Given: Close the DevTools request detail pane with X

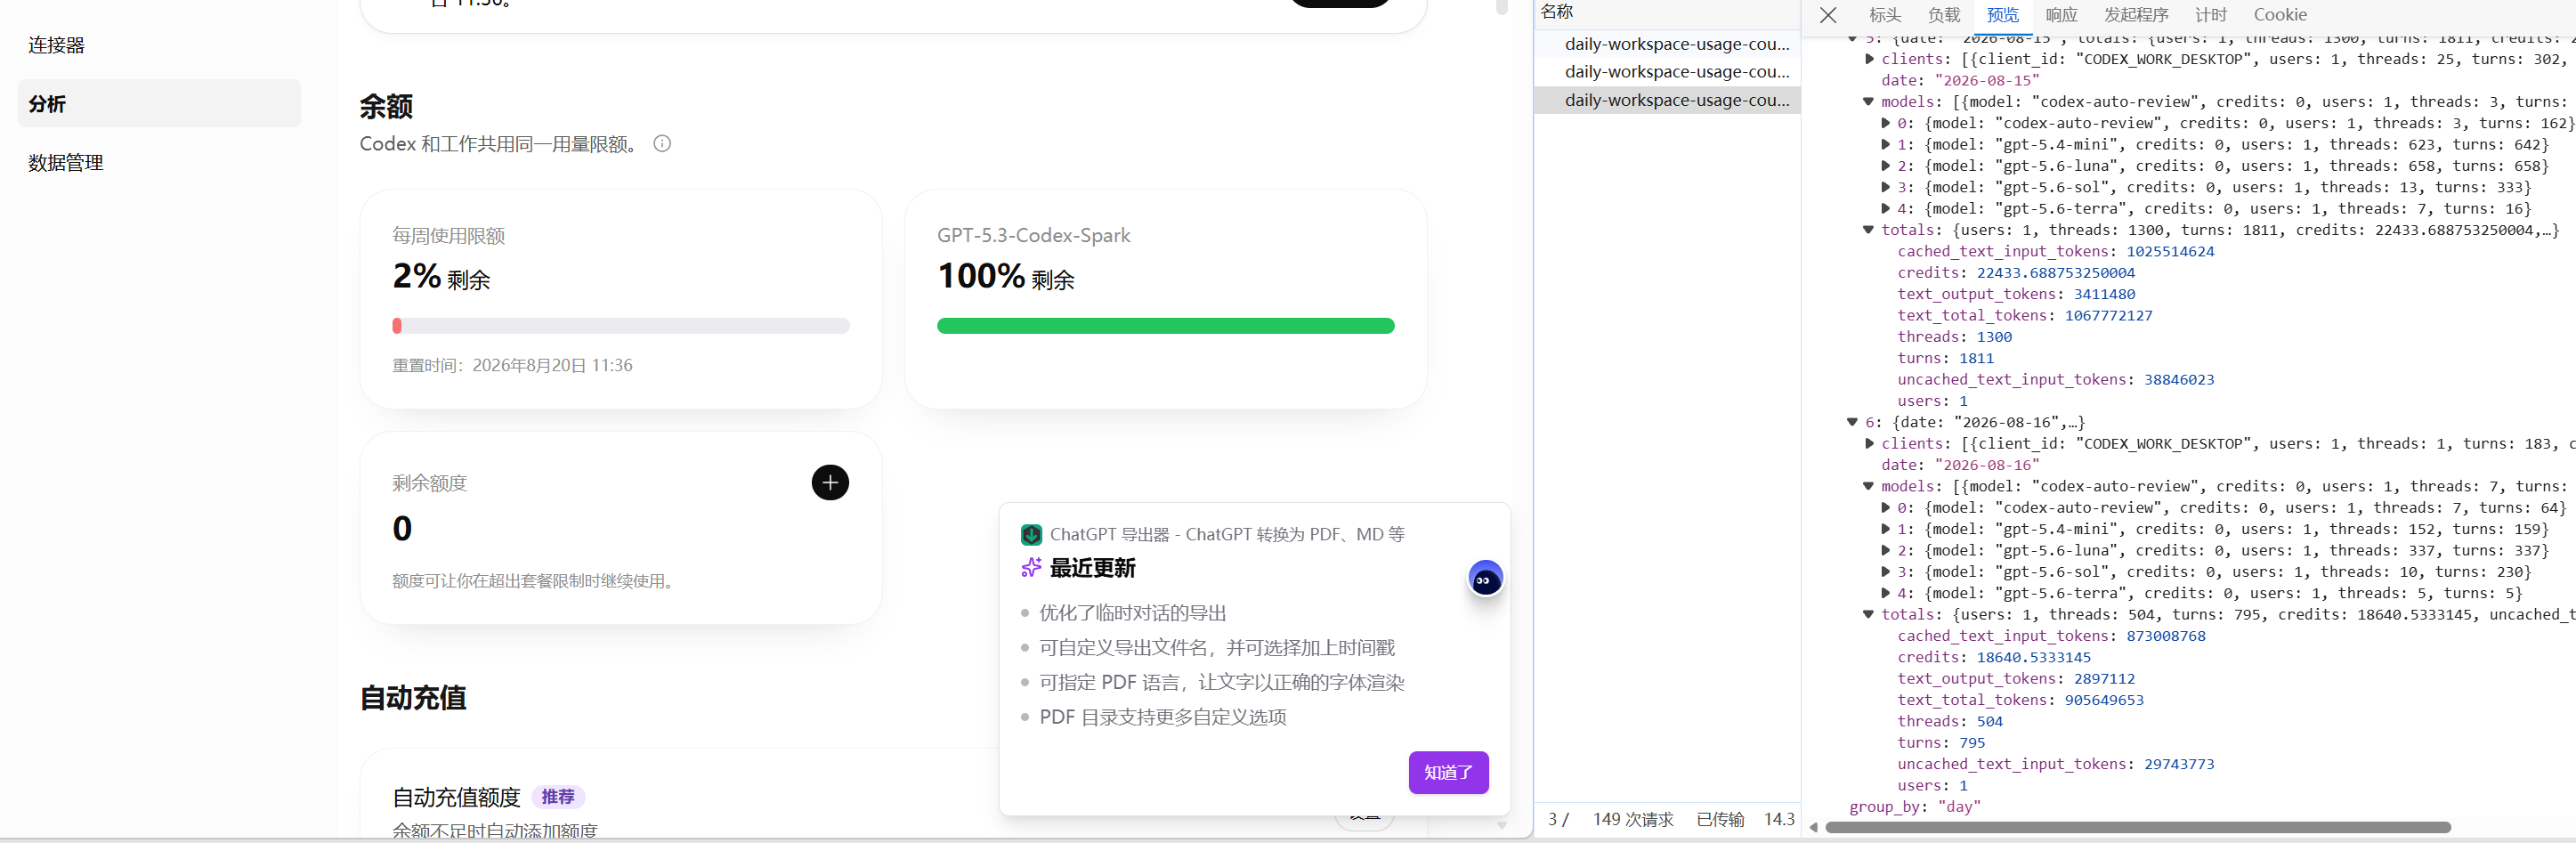Looking at the screenshot, I should tap(1827, 15).
